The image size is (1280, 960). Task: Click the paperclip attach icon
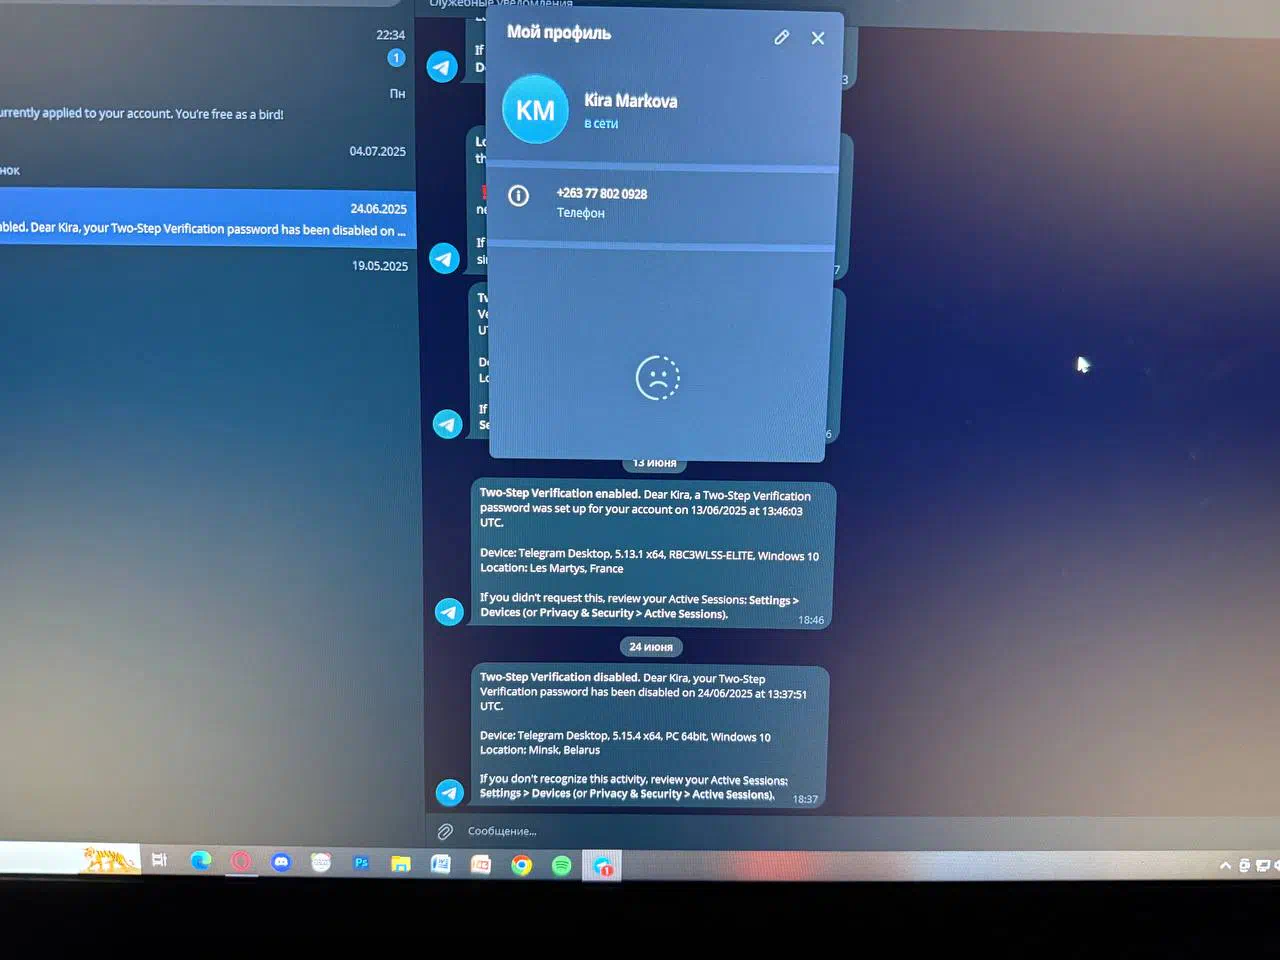pyautogui.click(x=445, y=831)
